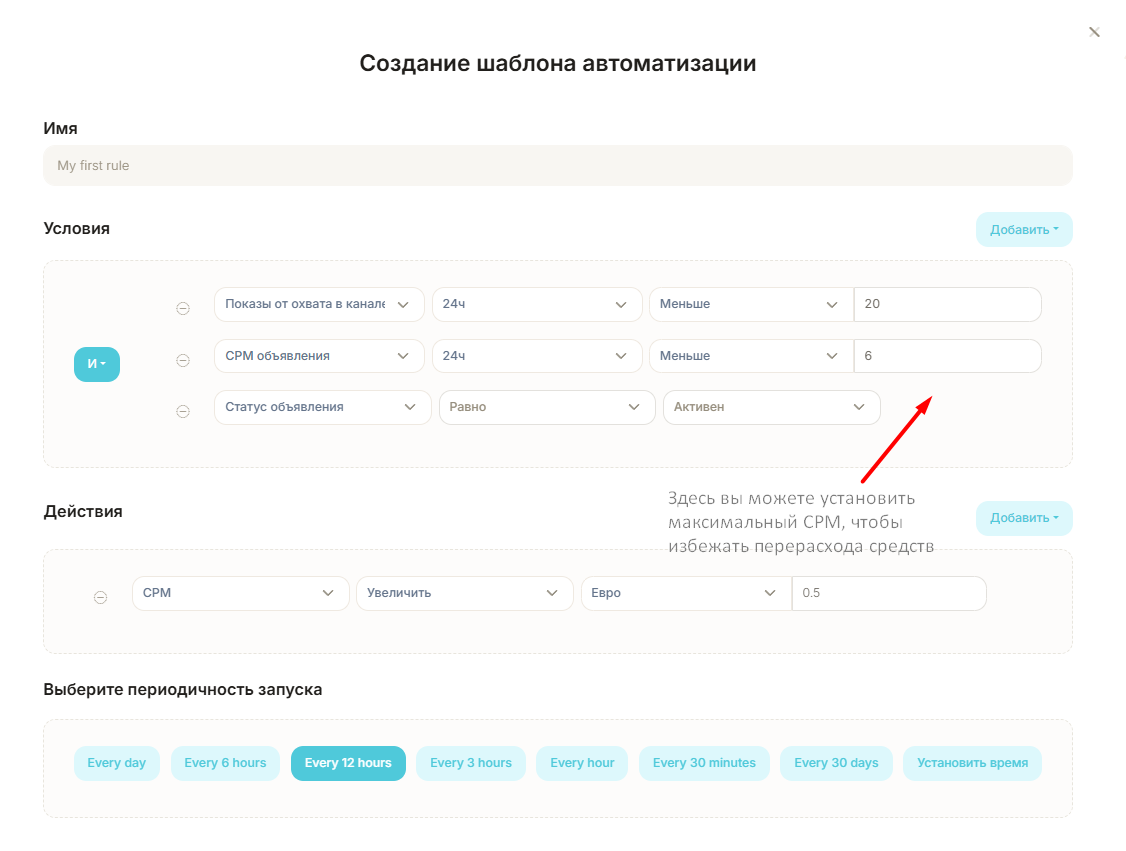Toggle the 'И' logic operator button
Screen dimensions: 1126x851
(x=97, y=364)
